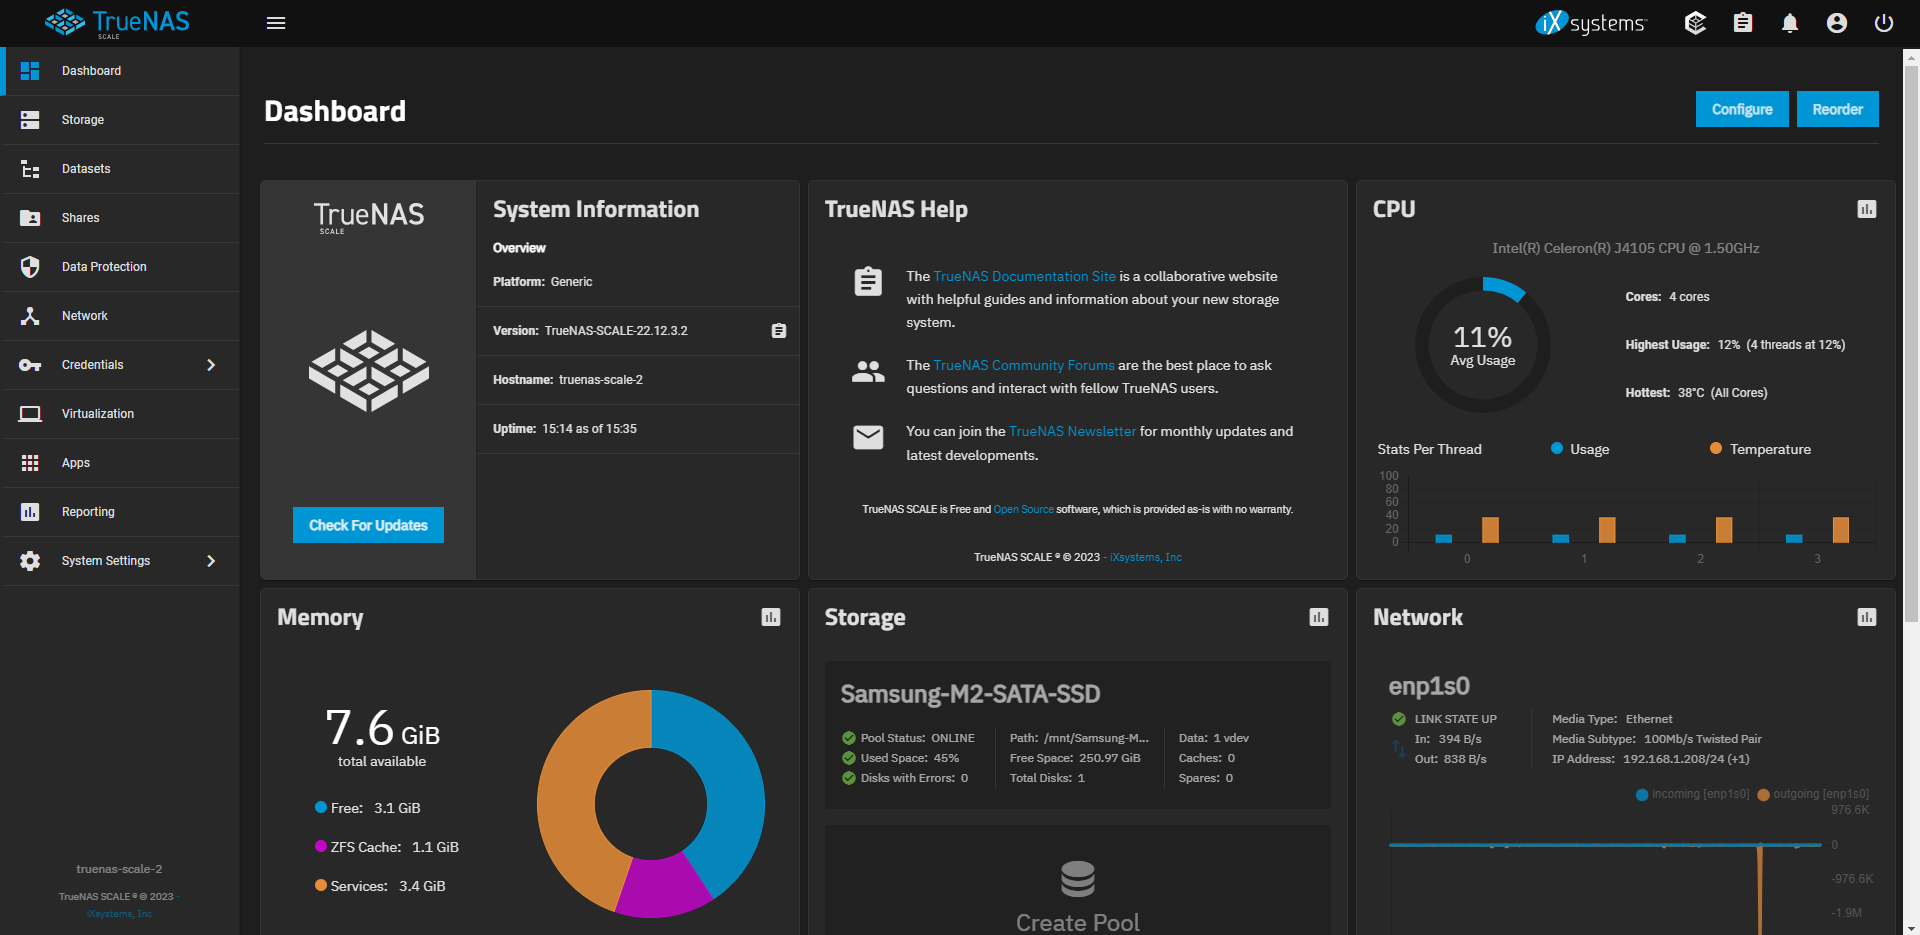Open the jobs clipboard icon in top bar
Viewport: 1920px width, 935px height.
(1742, 23)
